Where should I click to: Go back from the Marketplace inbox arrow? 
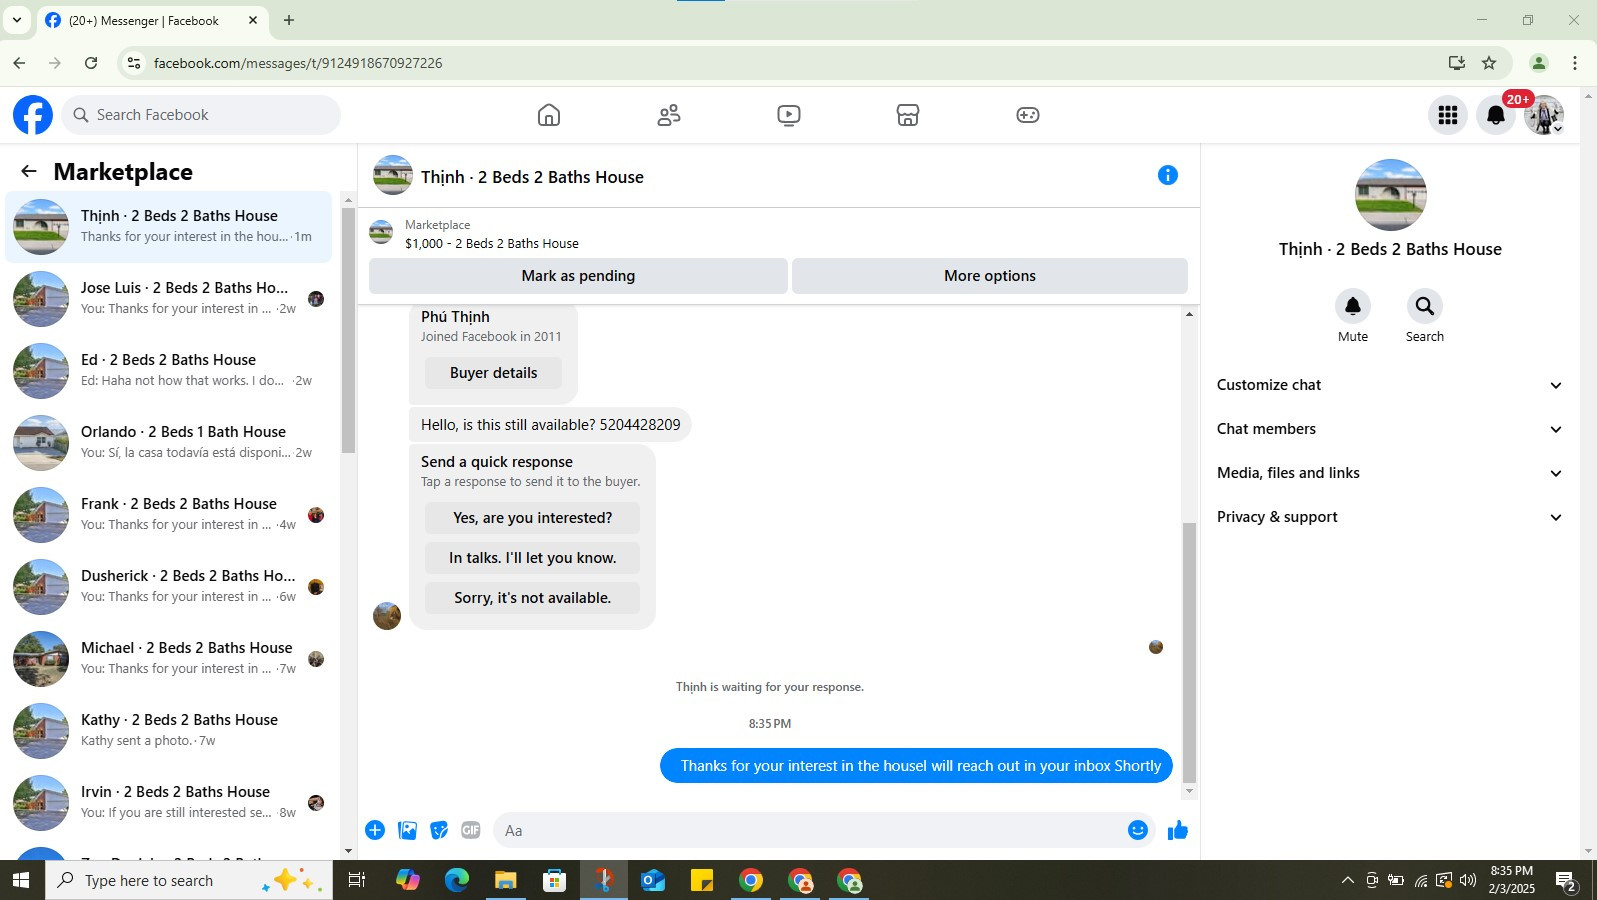(29, 172)
